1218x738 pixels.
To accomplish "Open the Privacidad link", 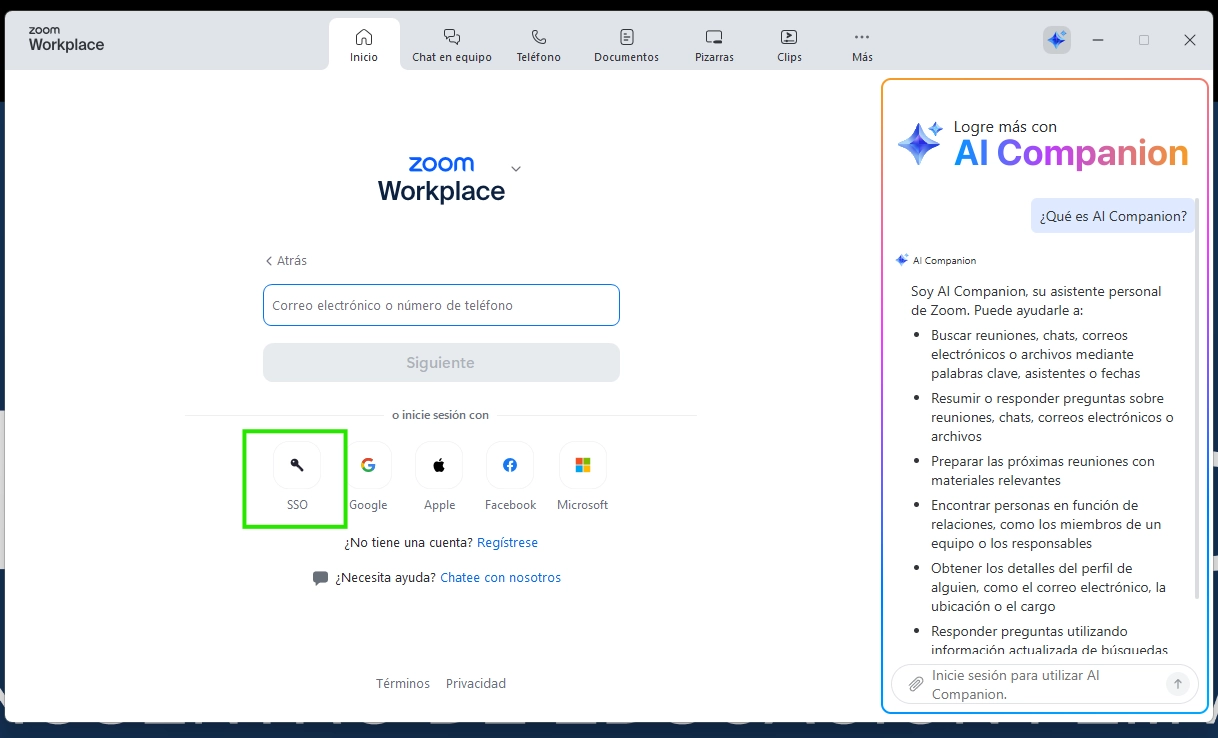I will click(476, 684).
